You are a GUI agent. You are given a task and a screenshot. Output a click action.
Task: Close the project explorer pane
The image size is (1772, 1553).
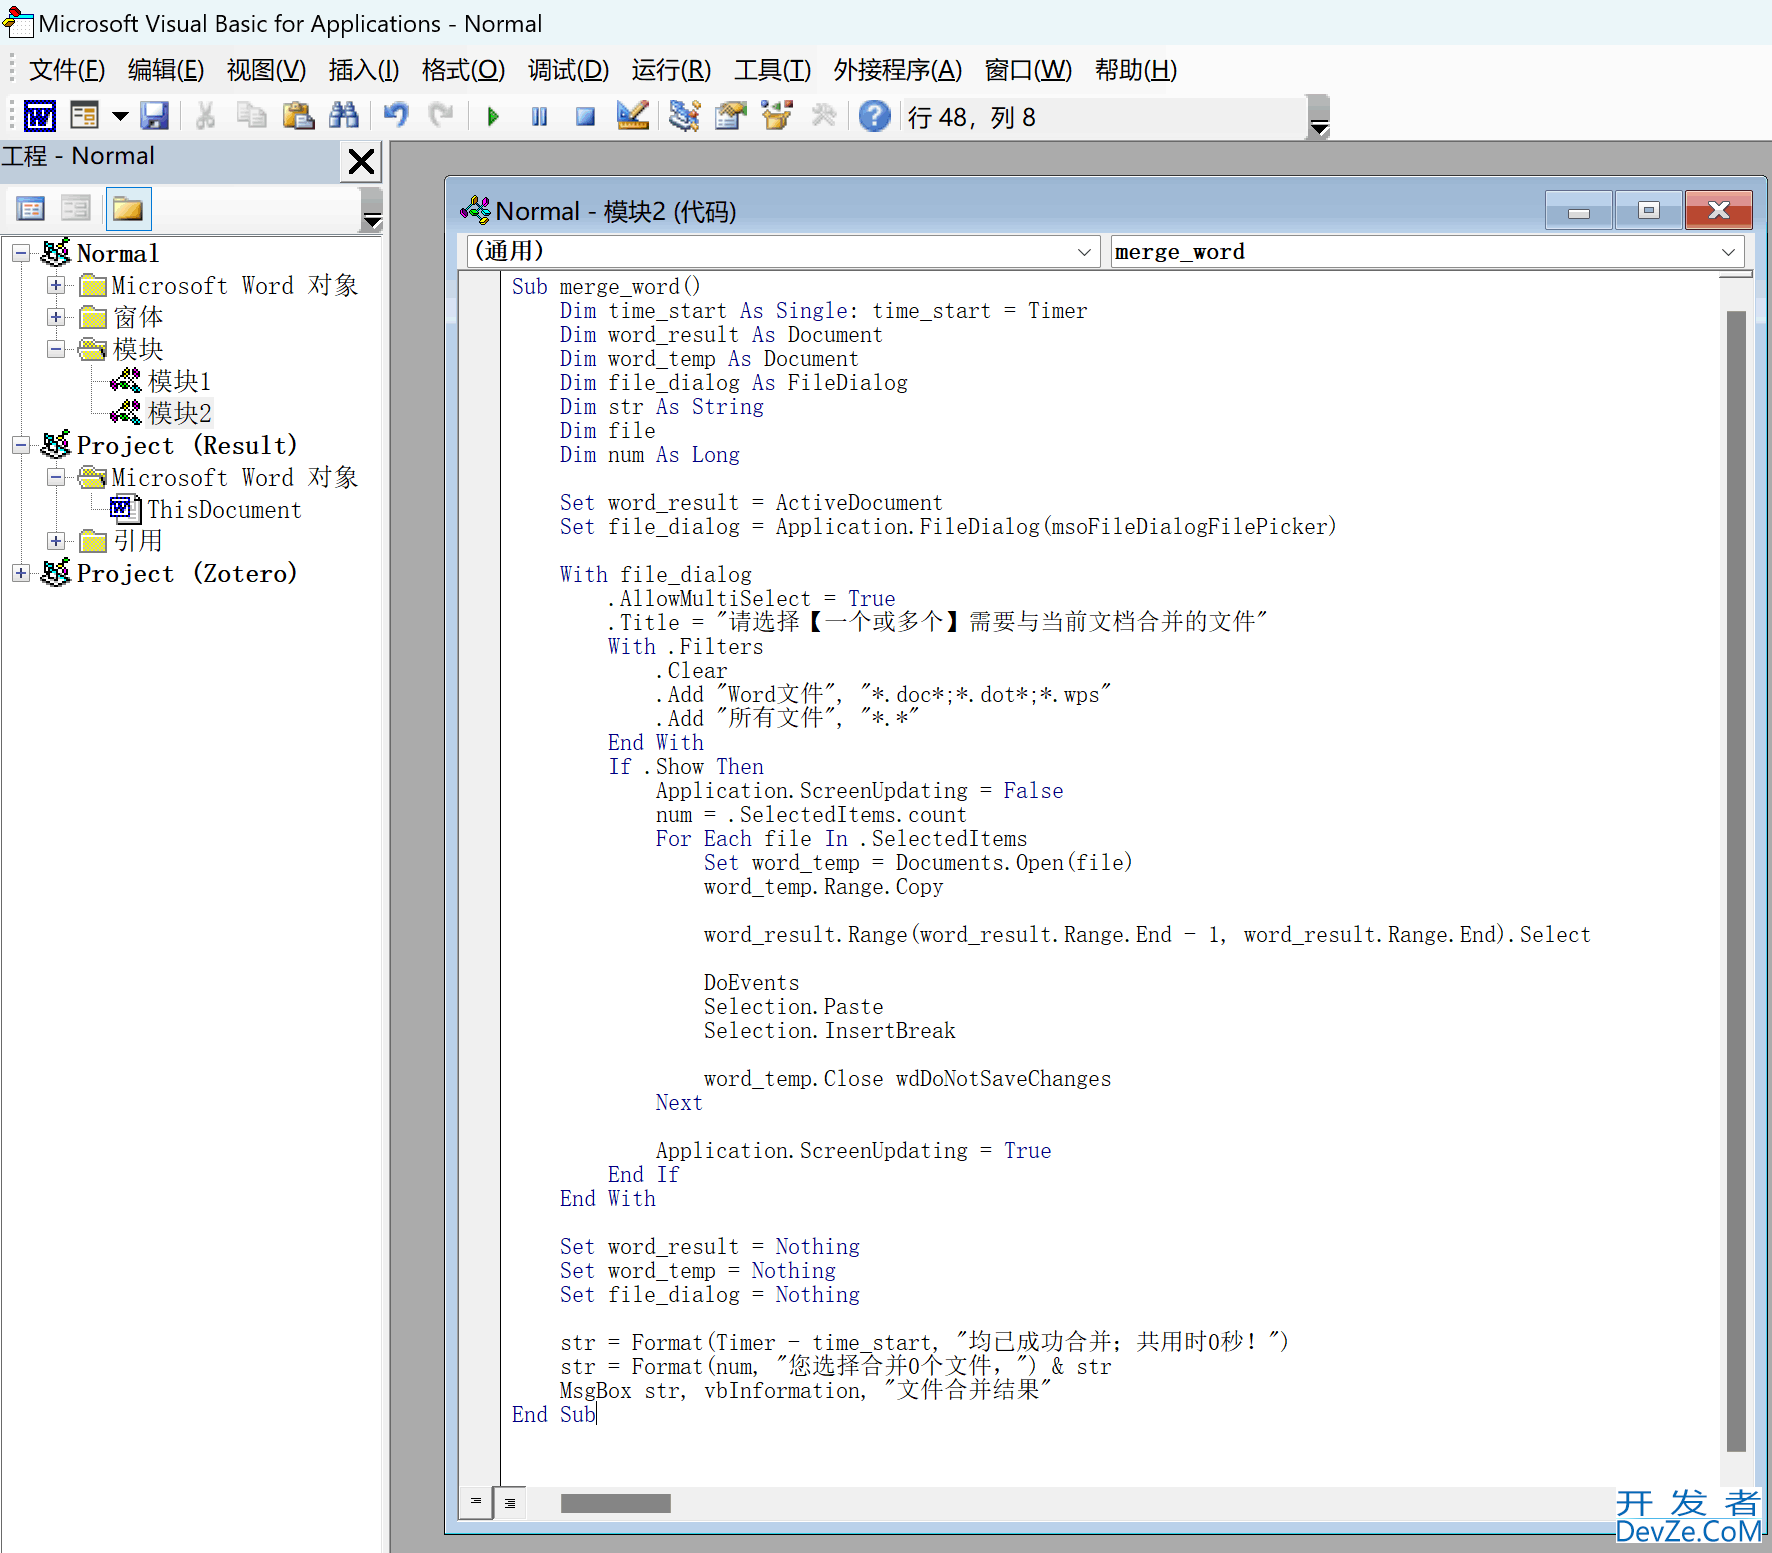[x=361, y=161]
